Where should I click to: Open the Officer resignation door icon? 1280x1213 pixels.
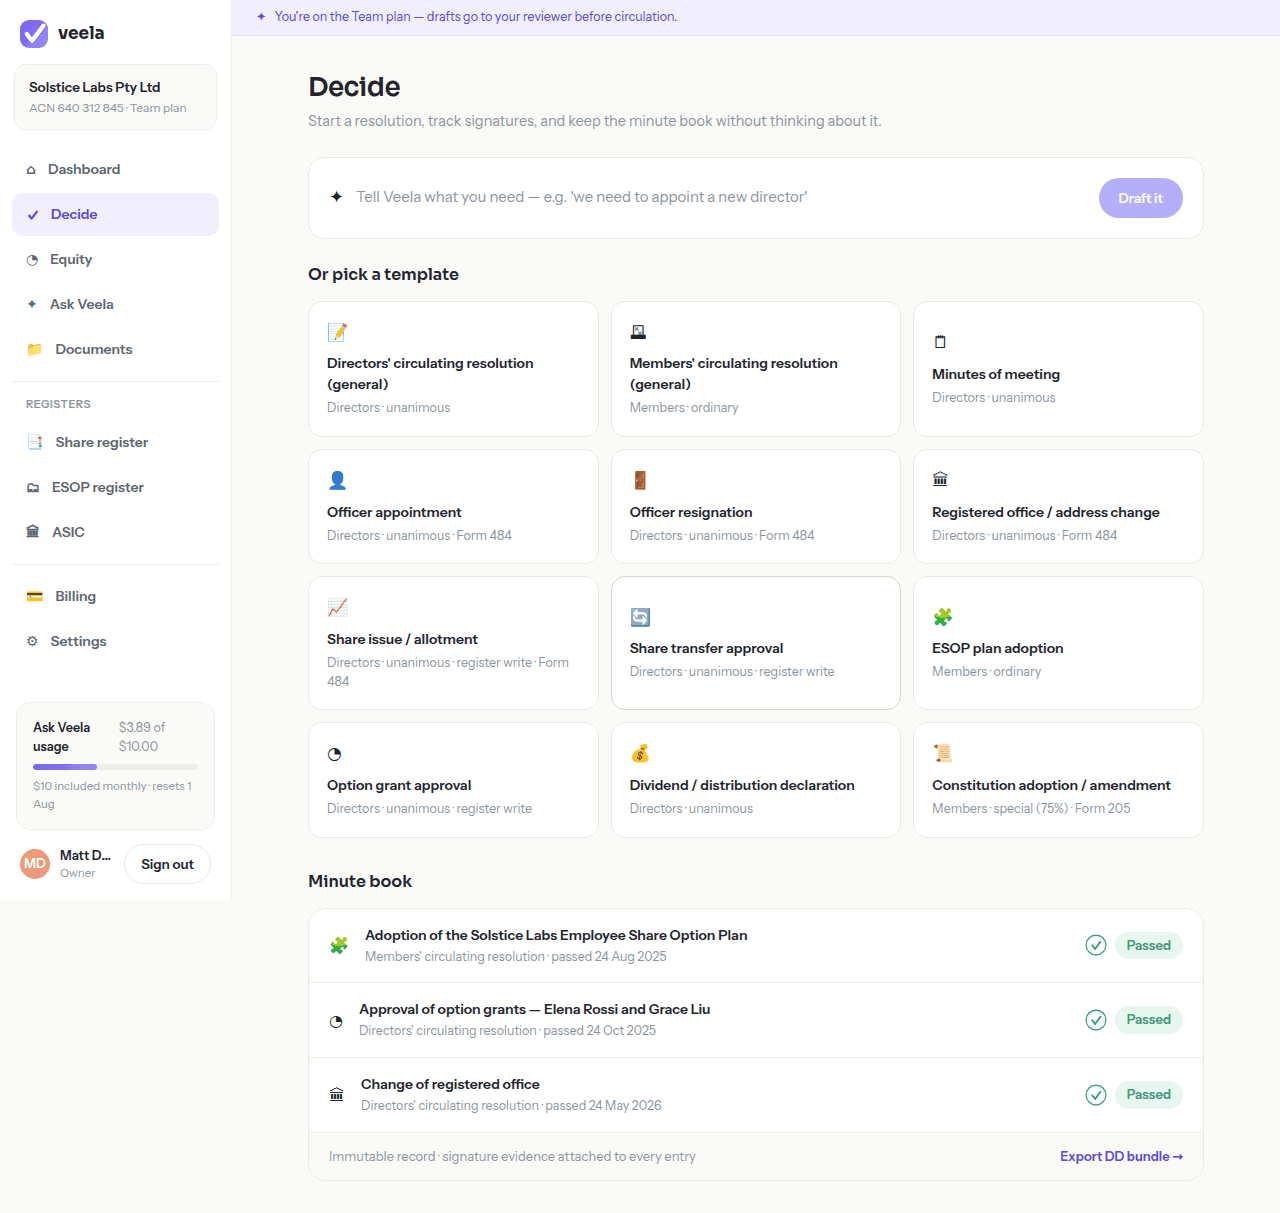640,480
